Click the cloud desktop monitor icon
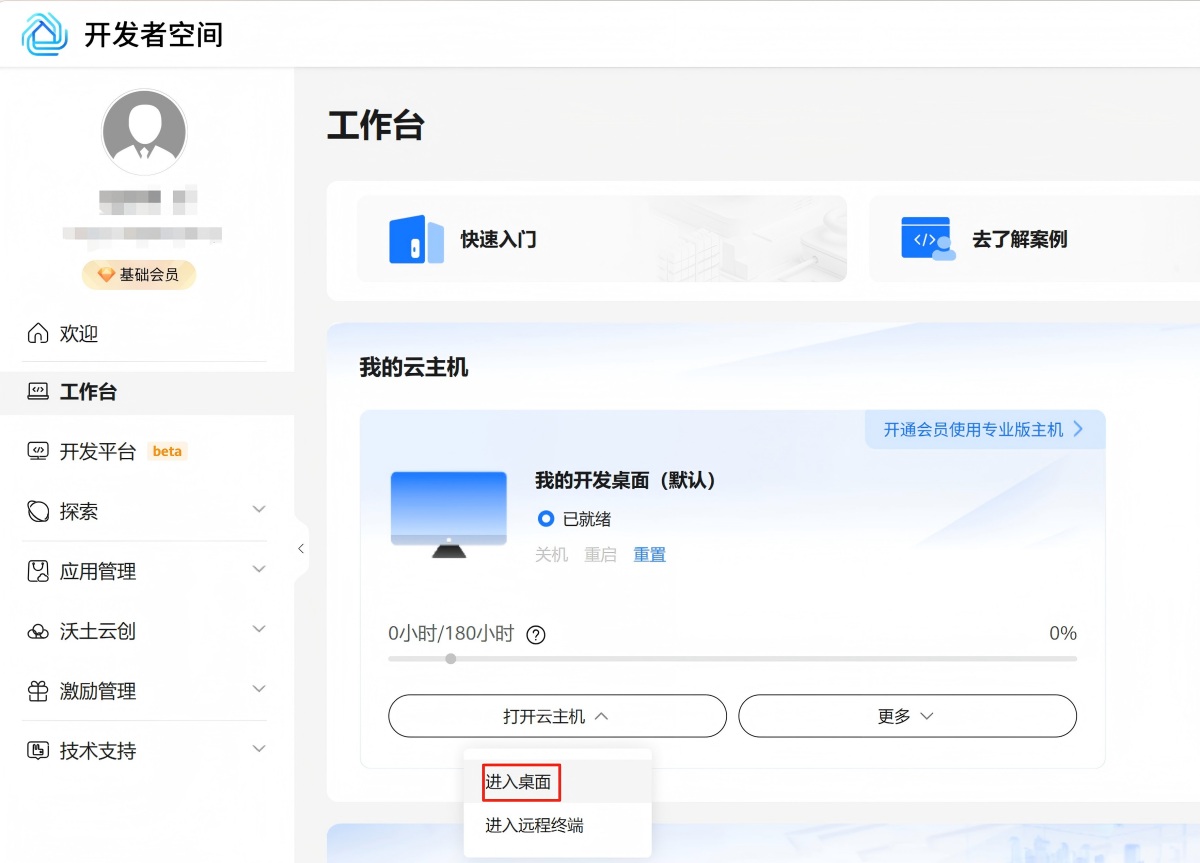1200x863 pixels. (448, 513)
